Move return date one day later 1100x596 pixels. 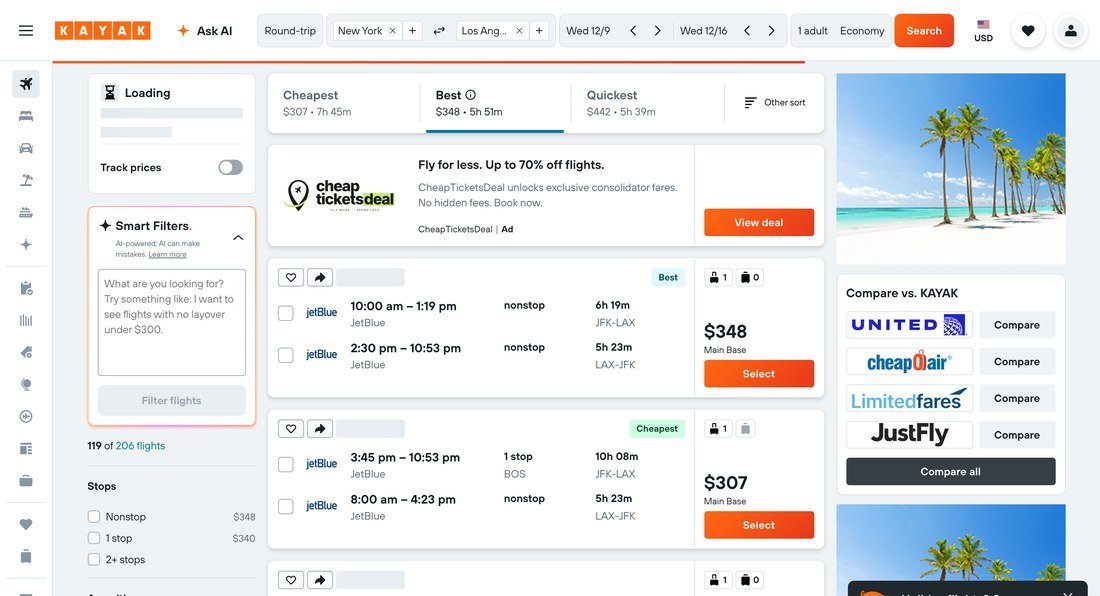[x=771, y=31]
